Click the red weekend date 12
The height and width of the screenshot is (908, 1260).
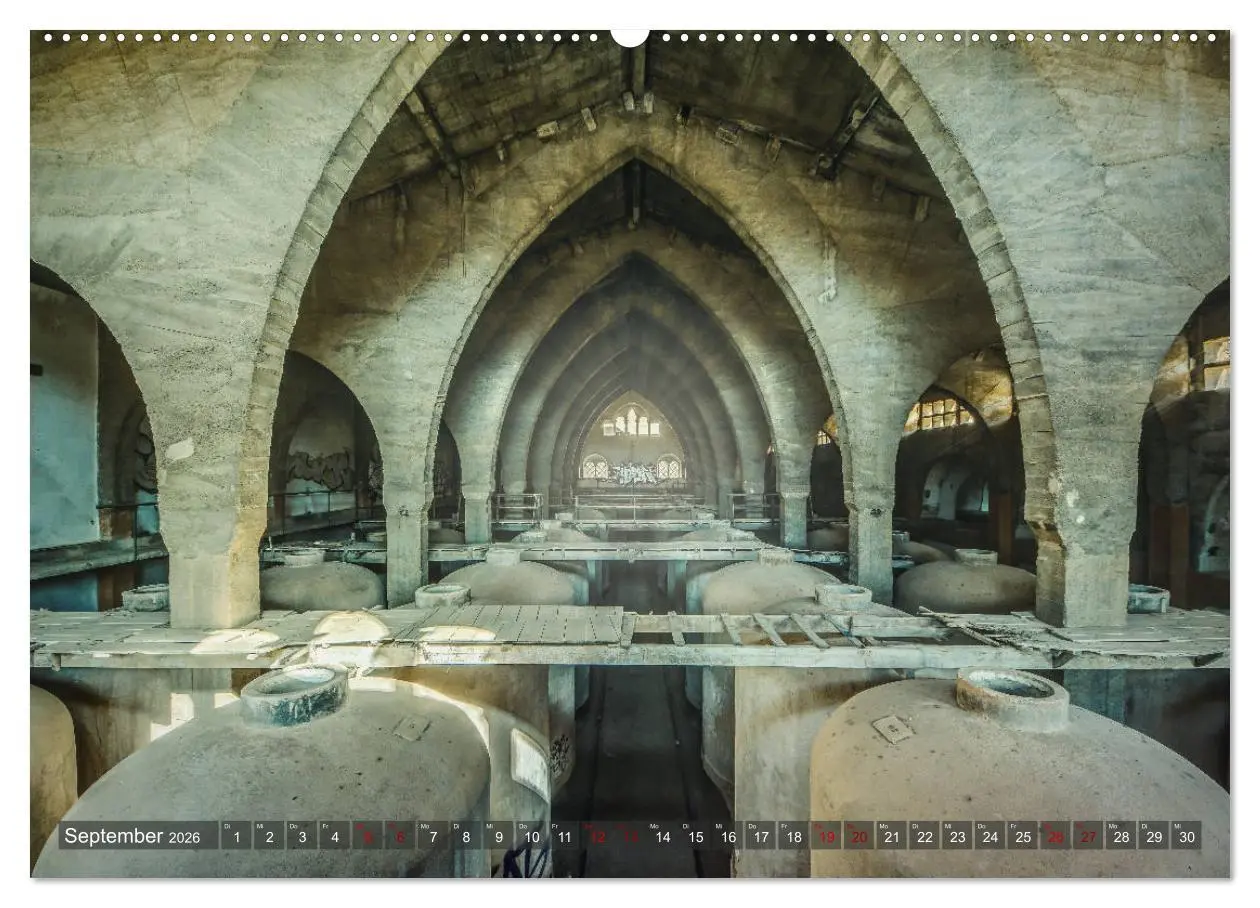(596, 836)
